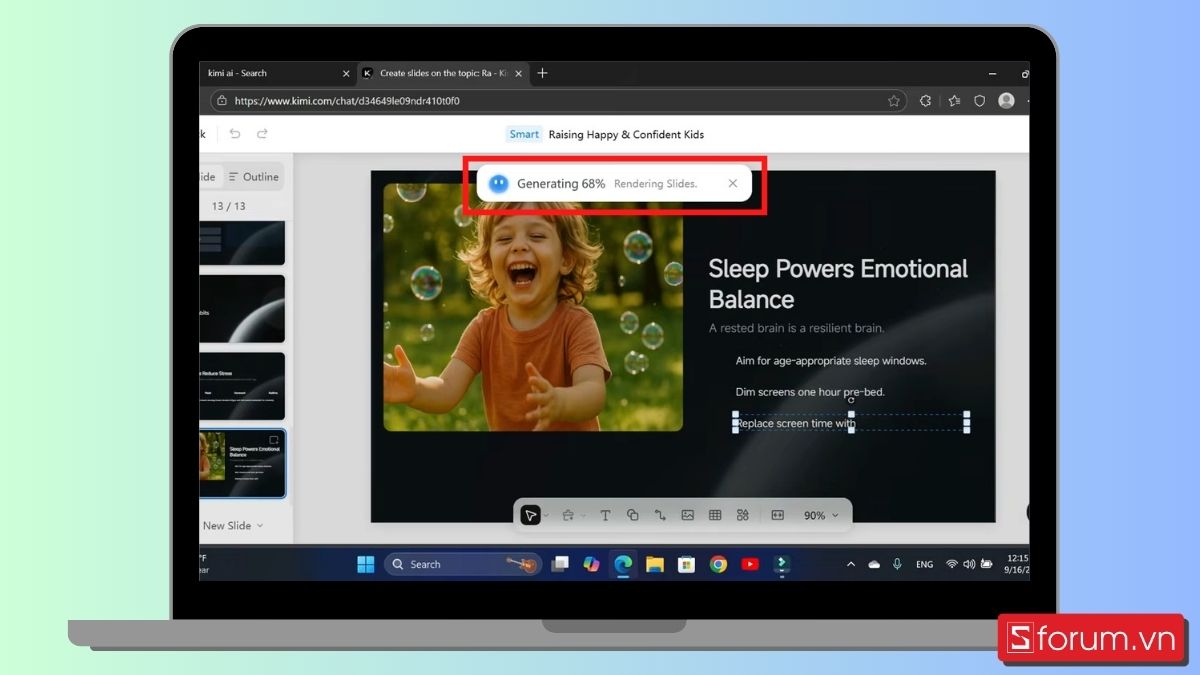The height and width of the screenshot is (675, 1200).
Task: Close the kimi ai - Search tab
Action: (346, 73)
